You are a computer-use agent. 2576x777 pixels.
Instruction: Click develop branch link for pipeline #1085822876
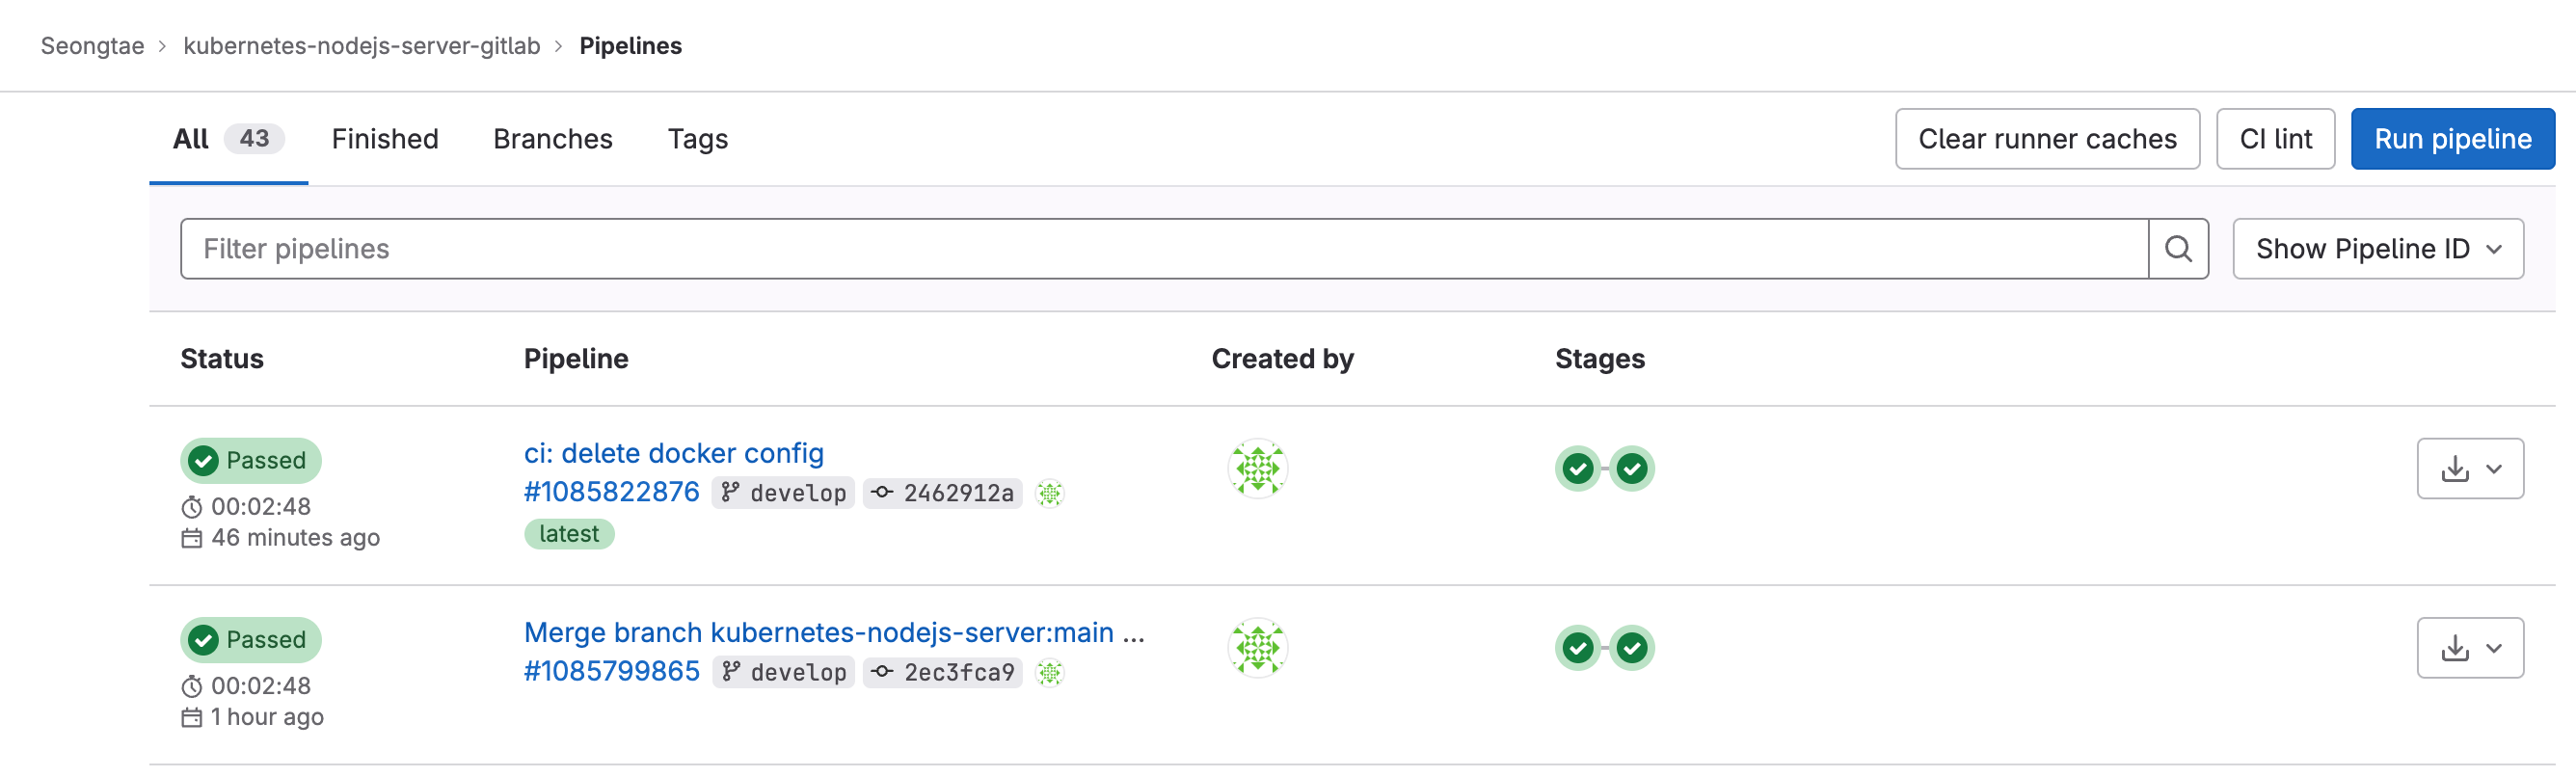click(x=783, y=493)
